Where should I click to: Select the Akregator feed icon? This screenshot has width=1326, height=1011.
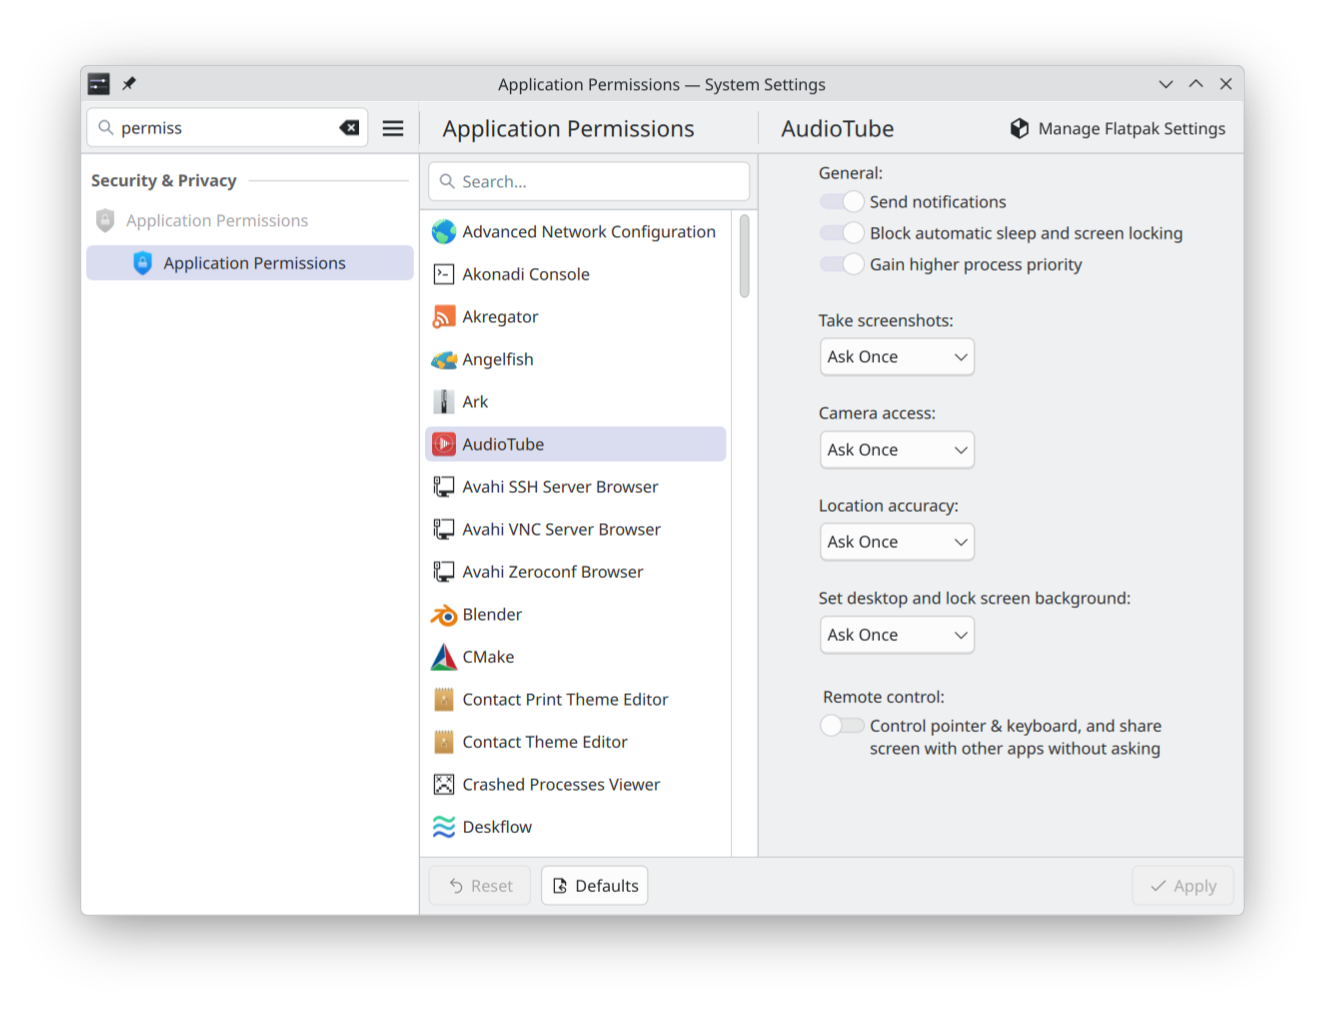point(443,316)
